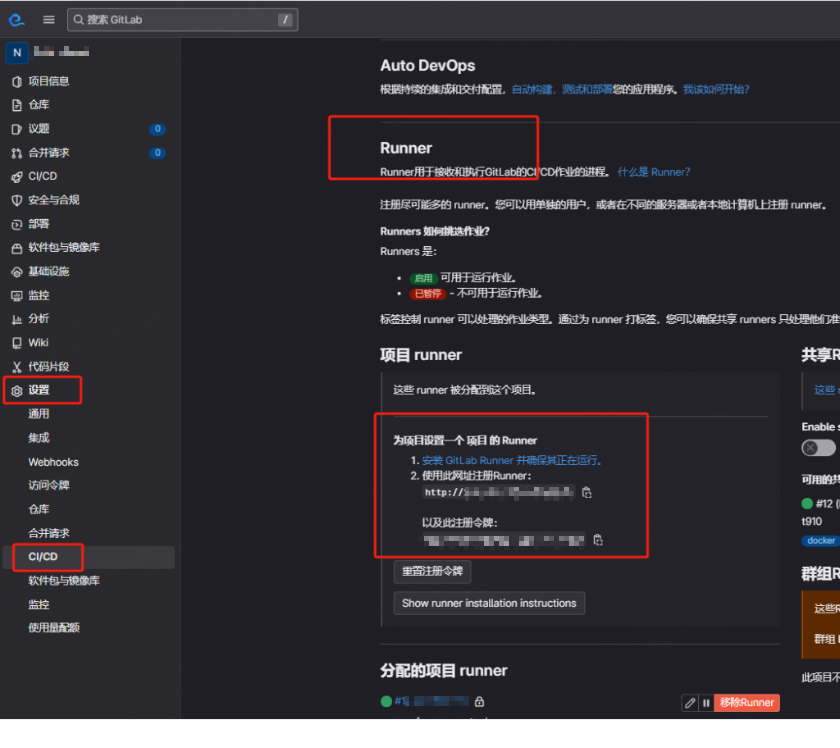Open 项目信息 via its sidebar icon
840x748 pixels.
click(x=17, y=81)
